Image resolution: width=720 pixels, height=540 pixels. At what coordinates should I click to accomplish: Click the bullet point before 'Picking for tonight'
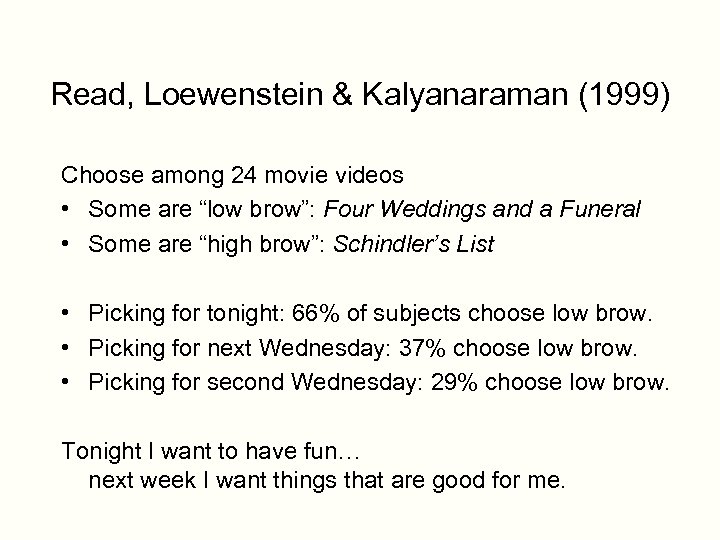[68, 316]
